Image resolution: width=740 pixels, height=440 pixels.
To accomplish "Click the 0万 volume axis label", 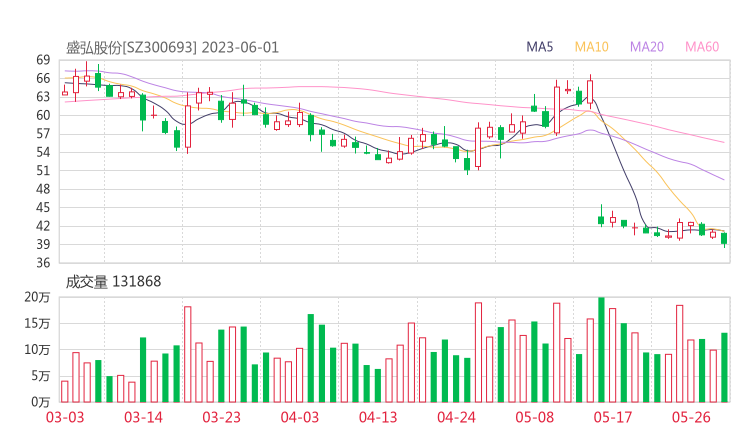I will [41, 402].
